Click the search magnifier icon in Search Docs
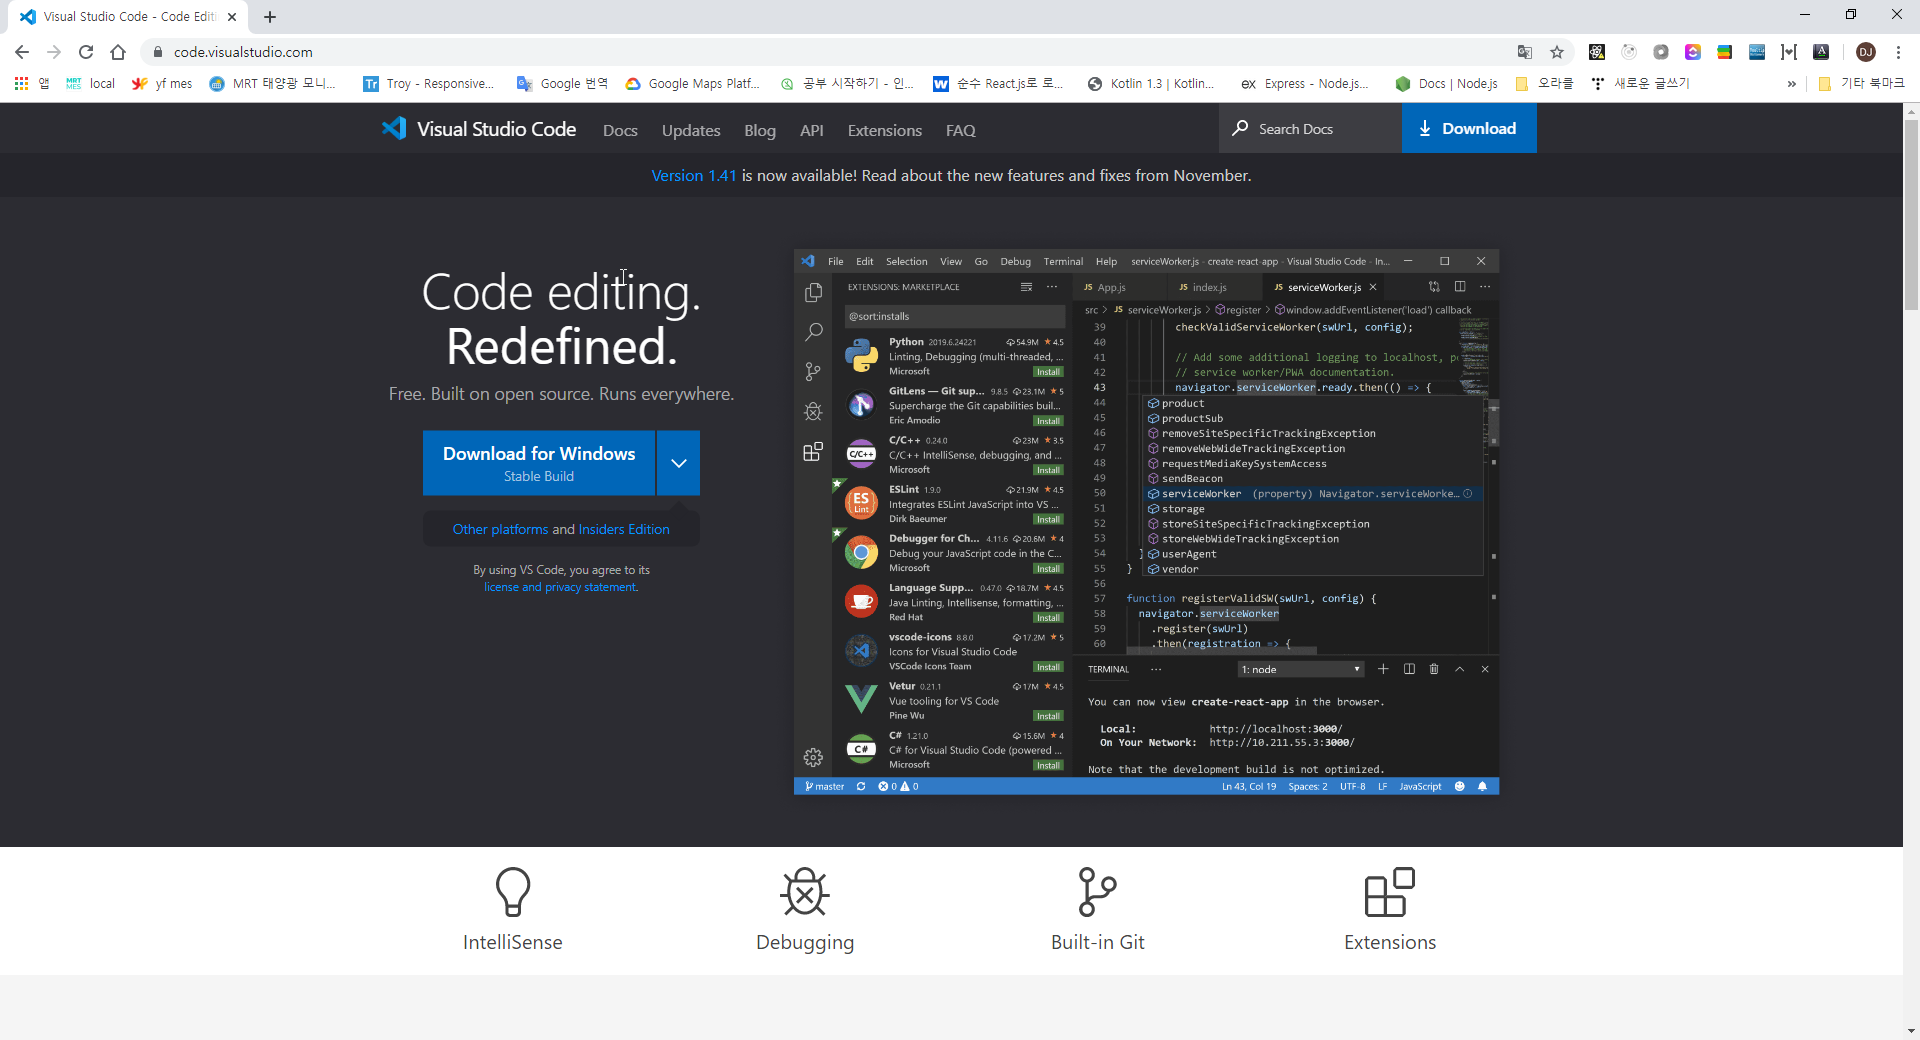 pos(1240,128)
